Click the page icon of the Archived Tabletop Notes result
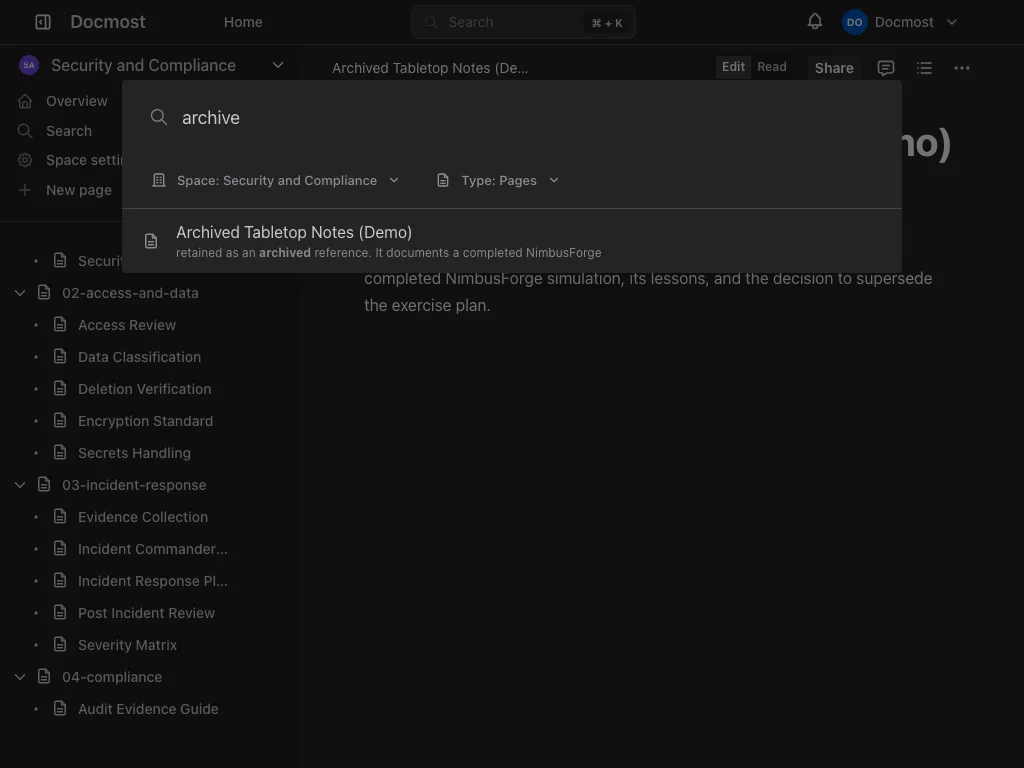 (x=151, y=241)
